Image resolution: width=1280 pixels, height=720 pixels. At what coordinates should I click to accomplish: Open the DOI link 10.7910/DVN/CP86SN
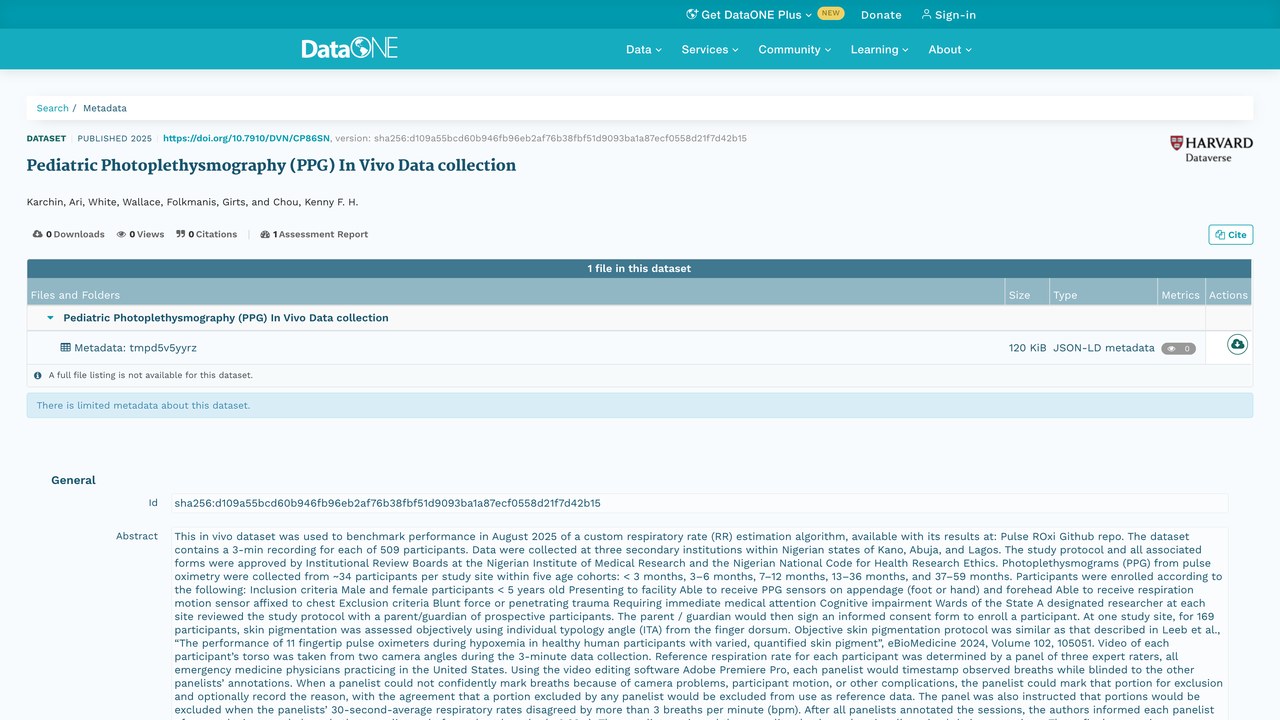tap(246, 138)
